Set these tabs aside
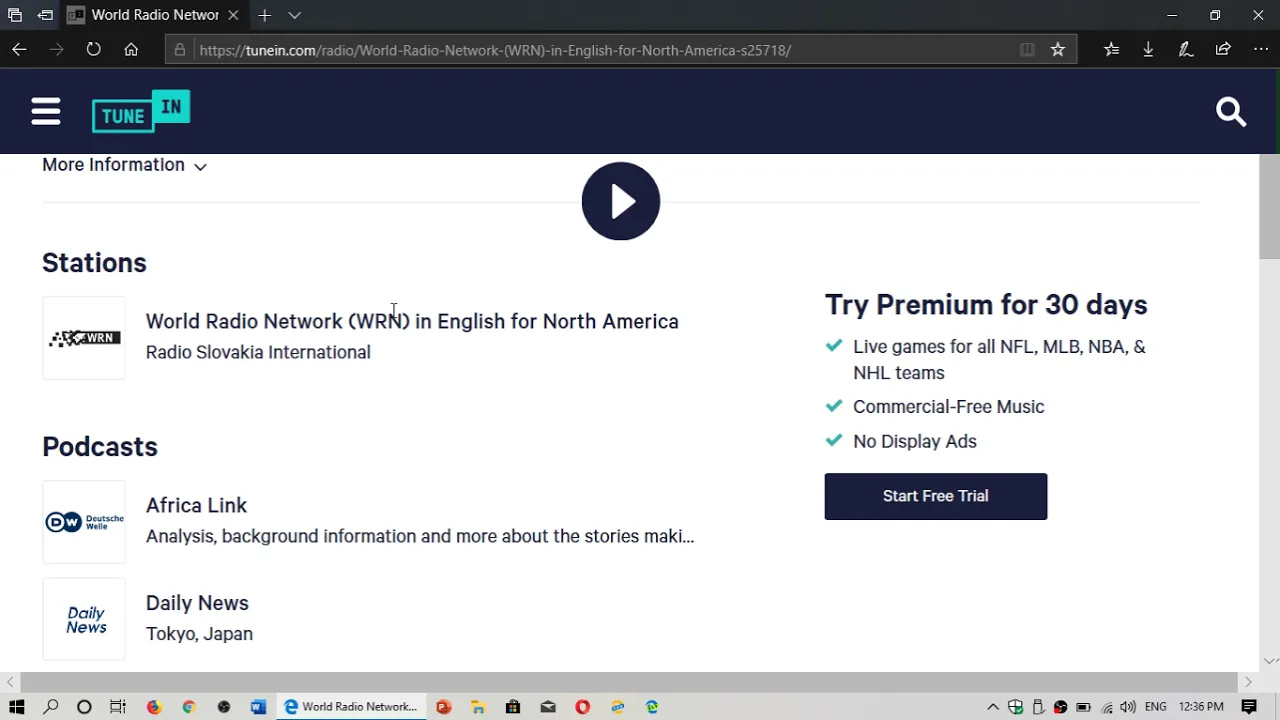This screenshot has width=1280, height=720. (x=45, y=15)
